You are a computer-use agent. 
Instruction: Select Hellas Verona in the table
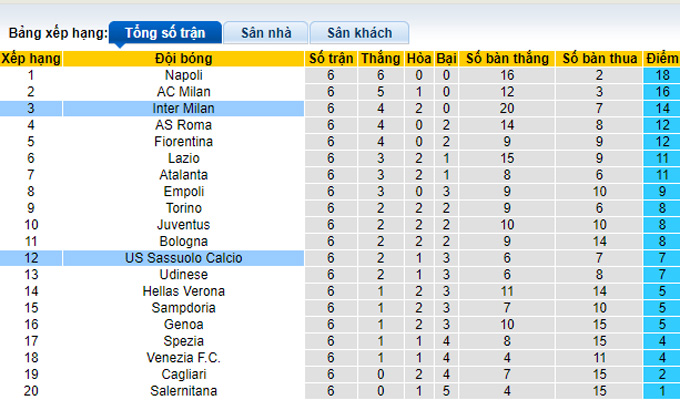click(182, 291)
